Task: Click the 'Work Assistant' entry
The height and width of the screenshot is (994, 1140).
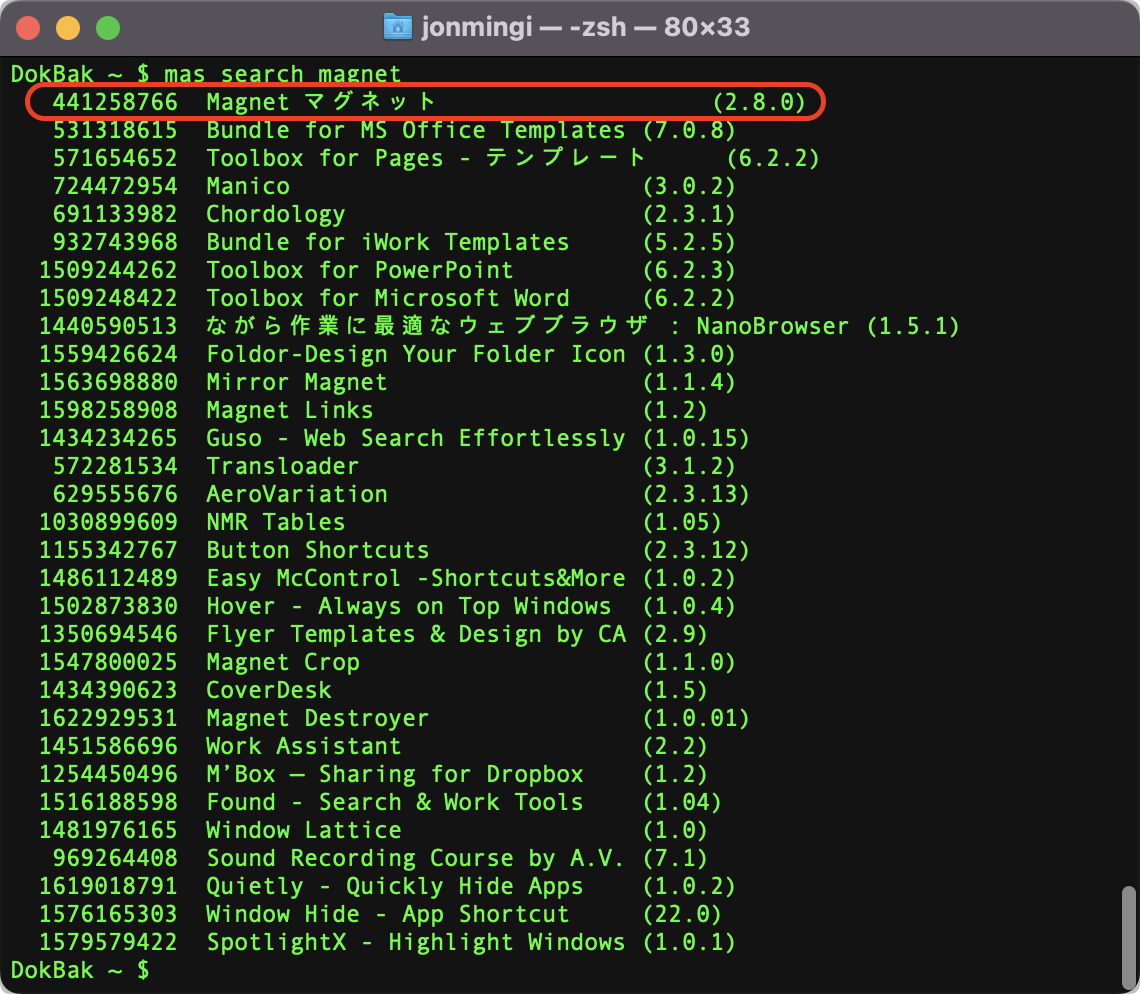Action: pyautogui.click(x=304, y=746)
